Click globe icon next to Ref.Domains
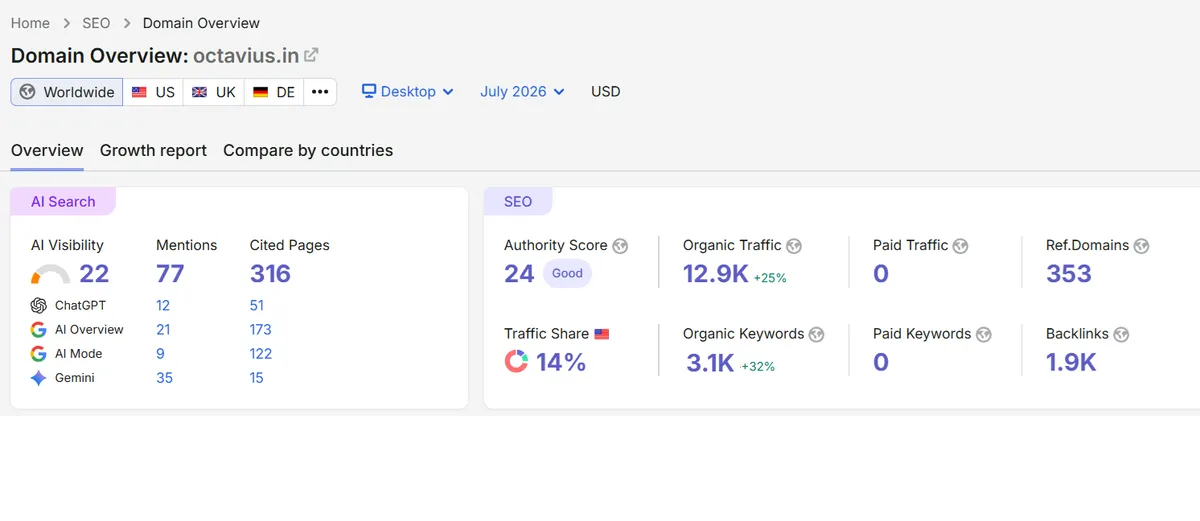Image resolution: width=1200 pixels, height=521 pixels. 1141,246
